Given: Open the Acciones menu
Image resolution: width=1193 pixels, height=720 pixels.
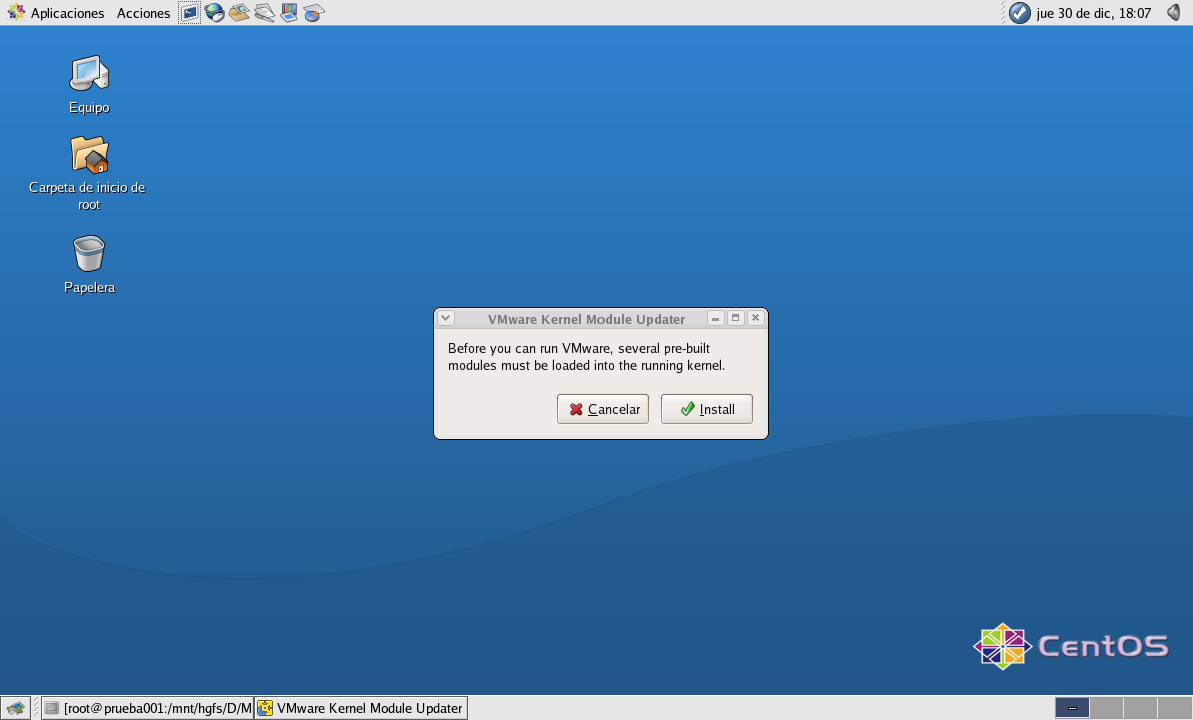Looking at the screenshot, I should pyautogui.click(x=143, y=13).
